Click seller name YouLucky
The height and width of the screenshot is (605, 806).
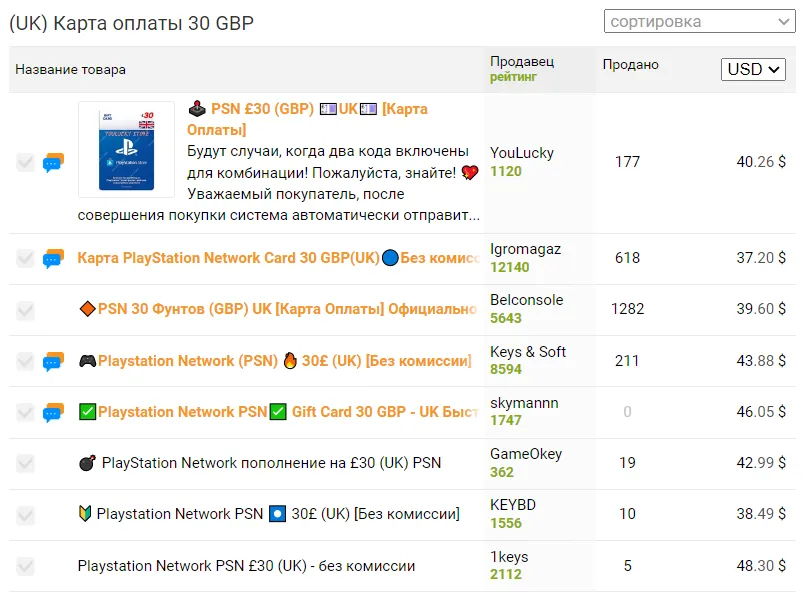[522, 153]
